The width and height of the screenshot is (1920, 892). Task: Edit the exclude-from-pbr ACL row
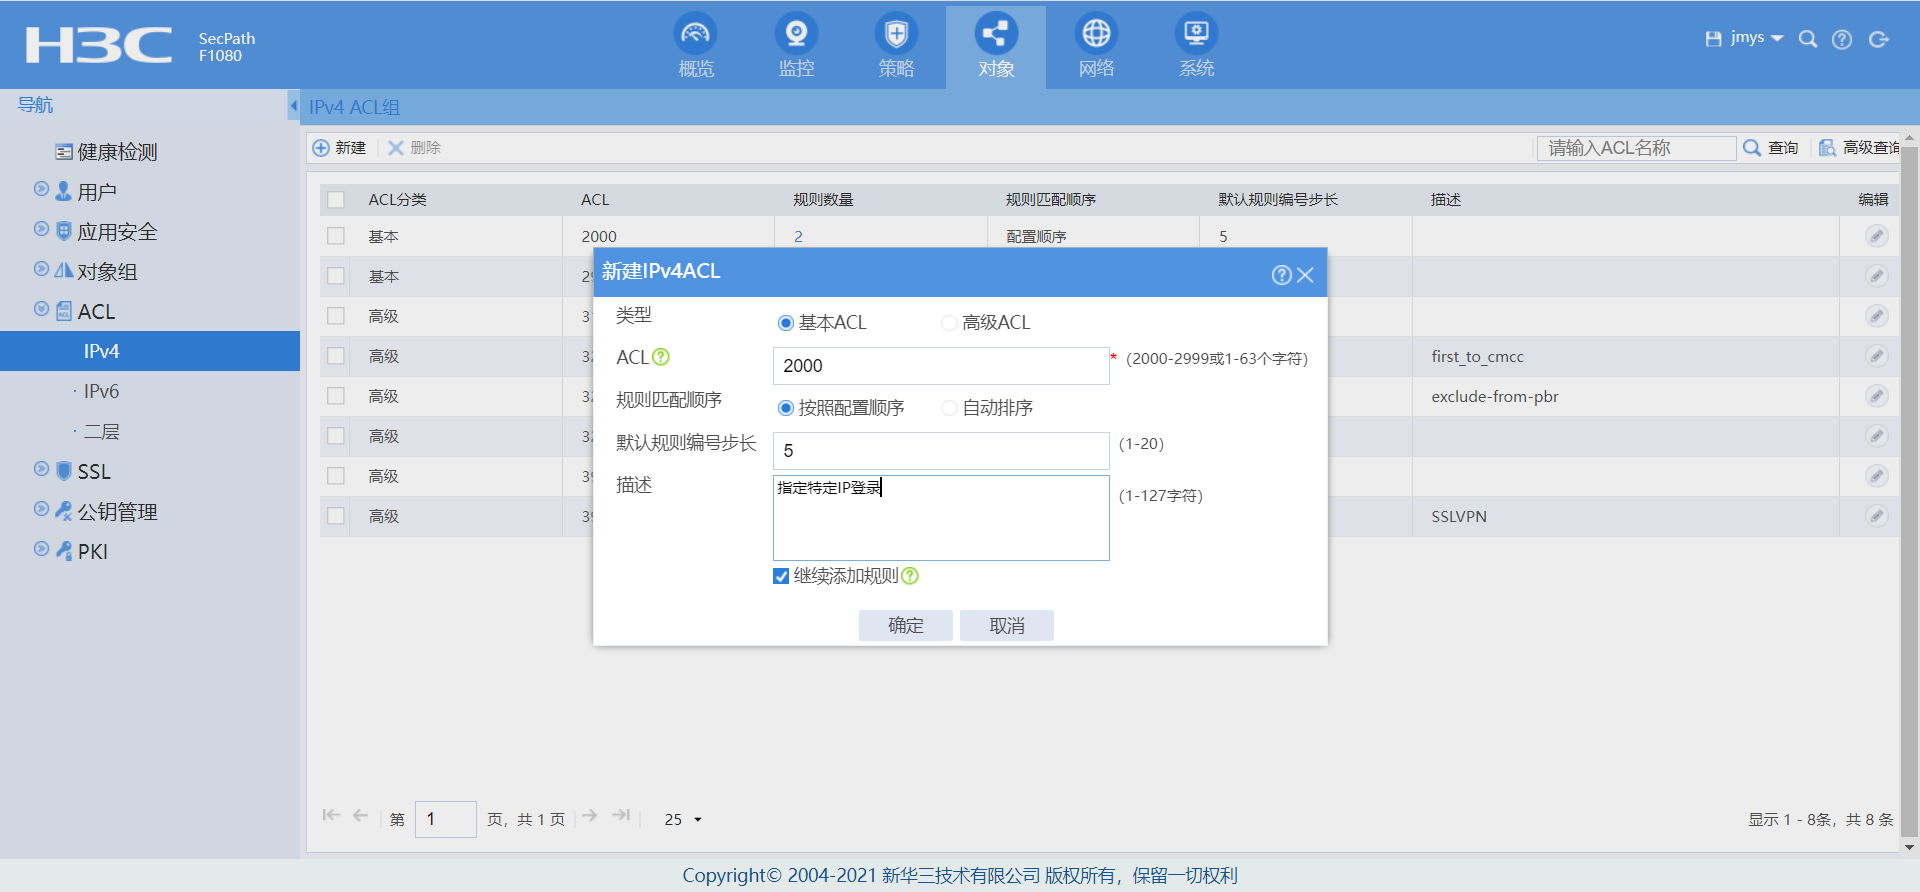1877,396
